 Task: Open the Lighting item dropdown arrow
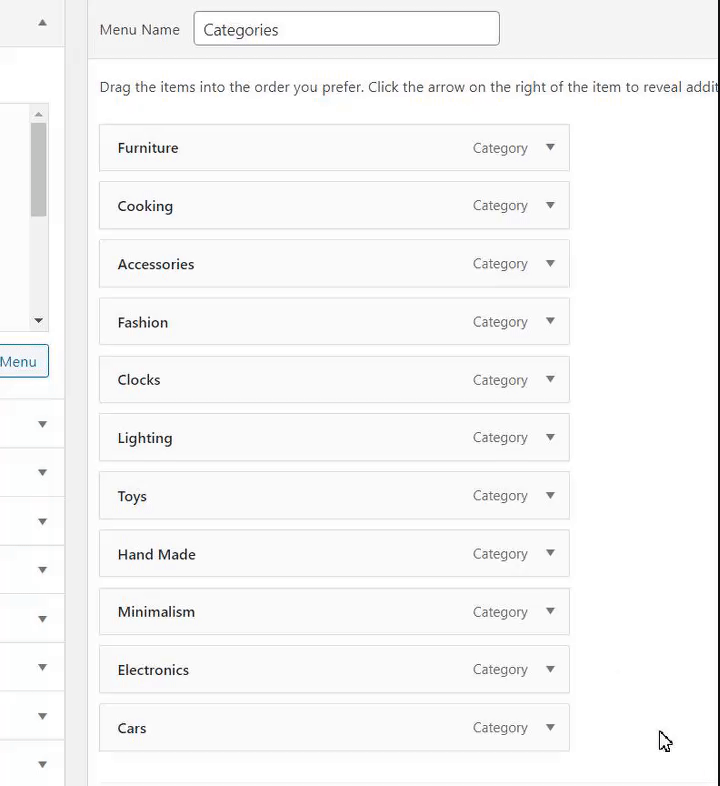pyautogui.click(x=550, y=438)
